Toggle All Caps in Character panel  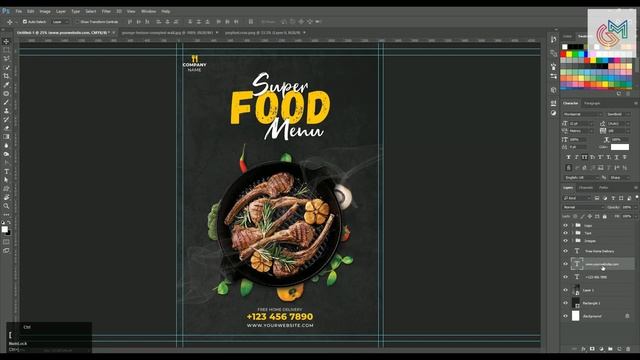pos(584,157)
